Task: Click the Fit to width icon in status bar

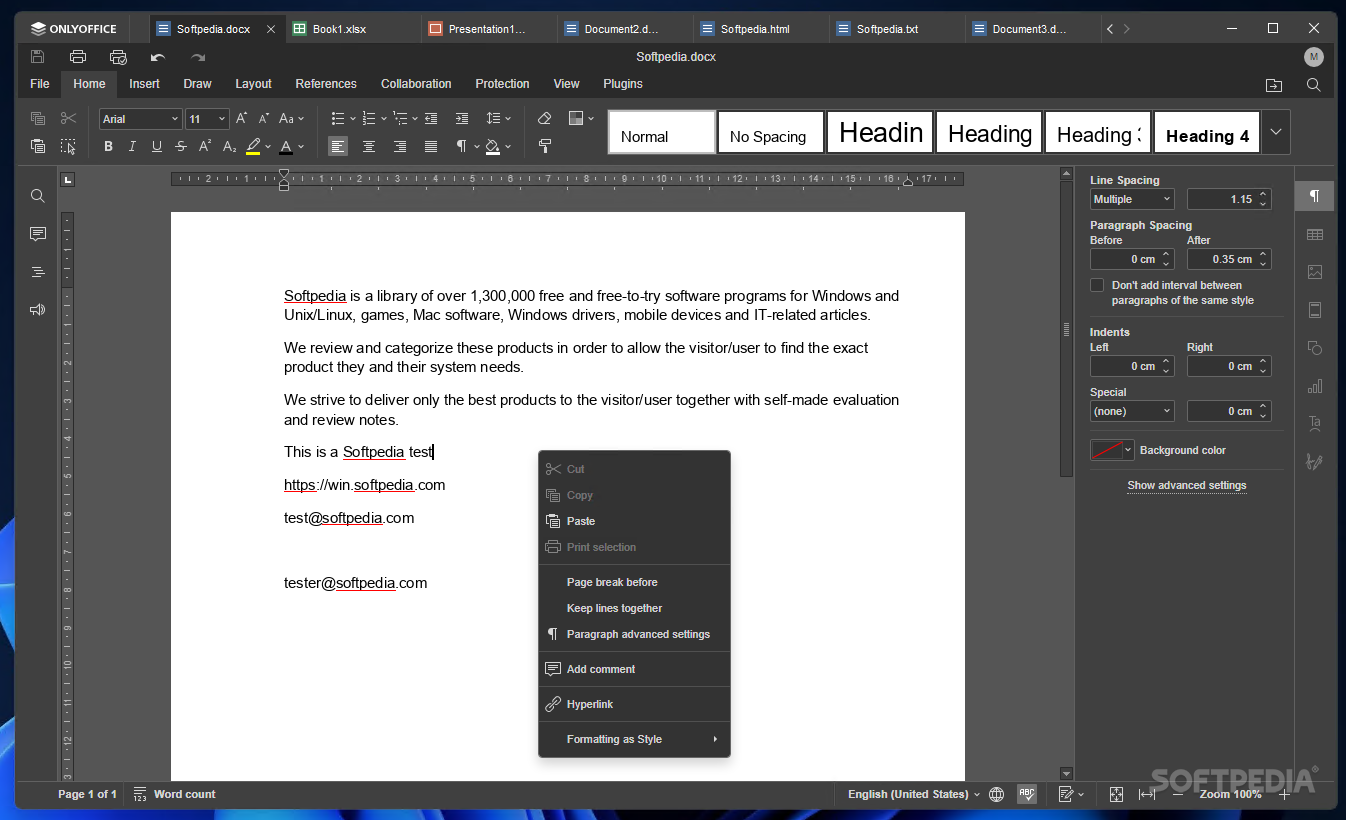Action: click(1147, 794)
